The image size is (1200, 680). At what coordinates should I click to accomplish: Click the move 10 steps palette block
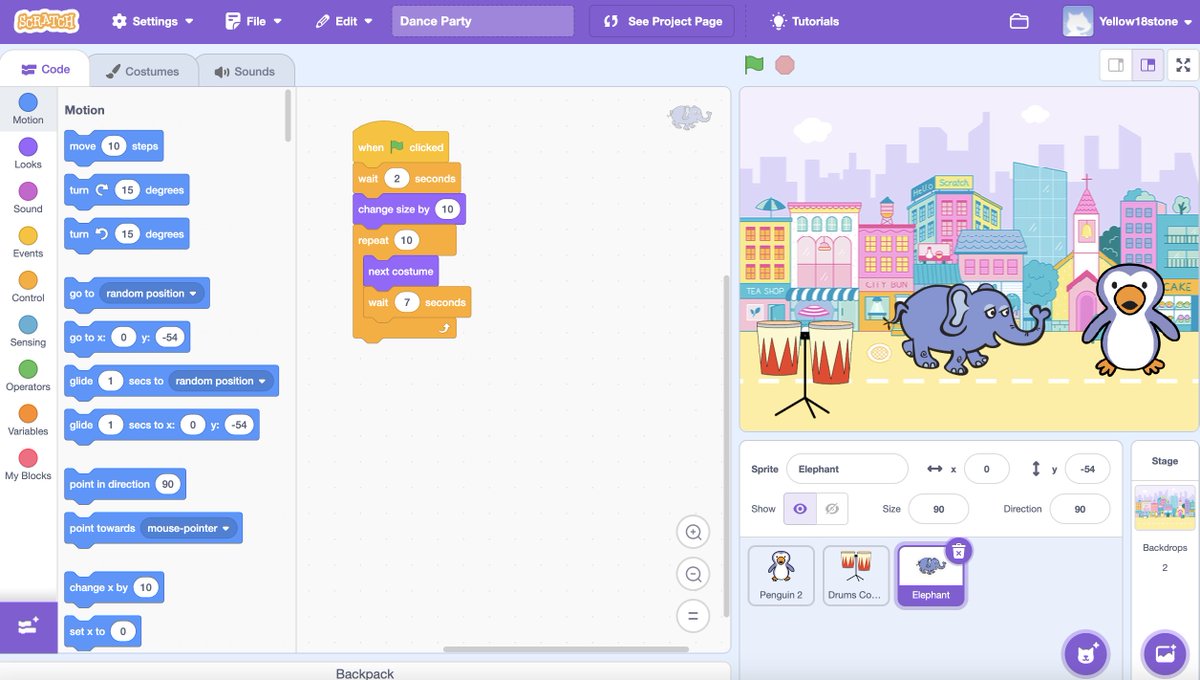[x=113, y=146]
